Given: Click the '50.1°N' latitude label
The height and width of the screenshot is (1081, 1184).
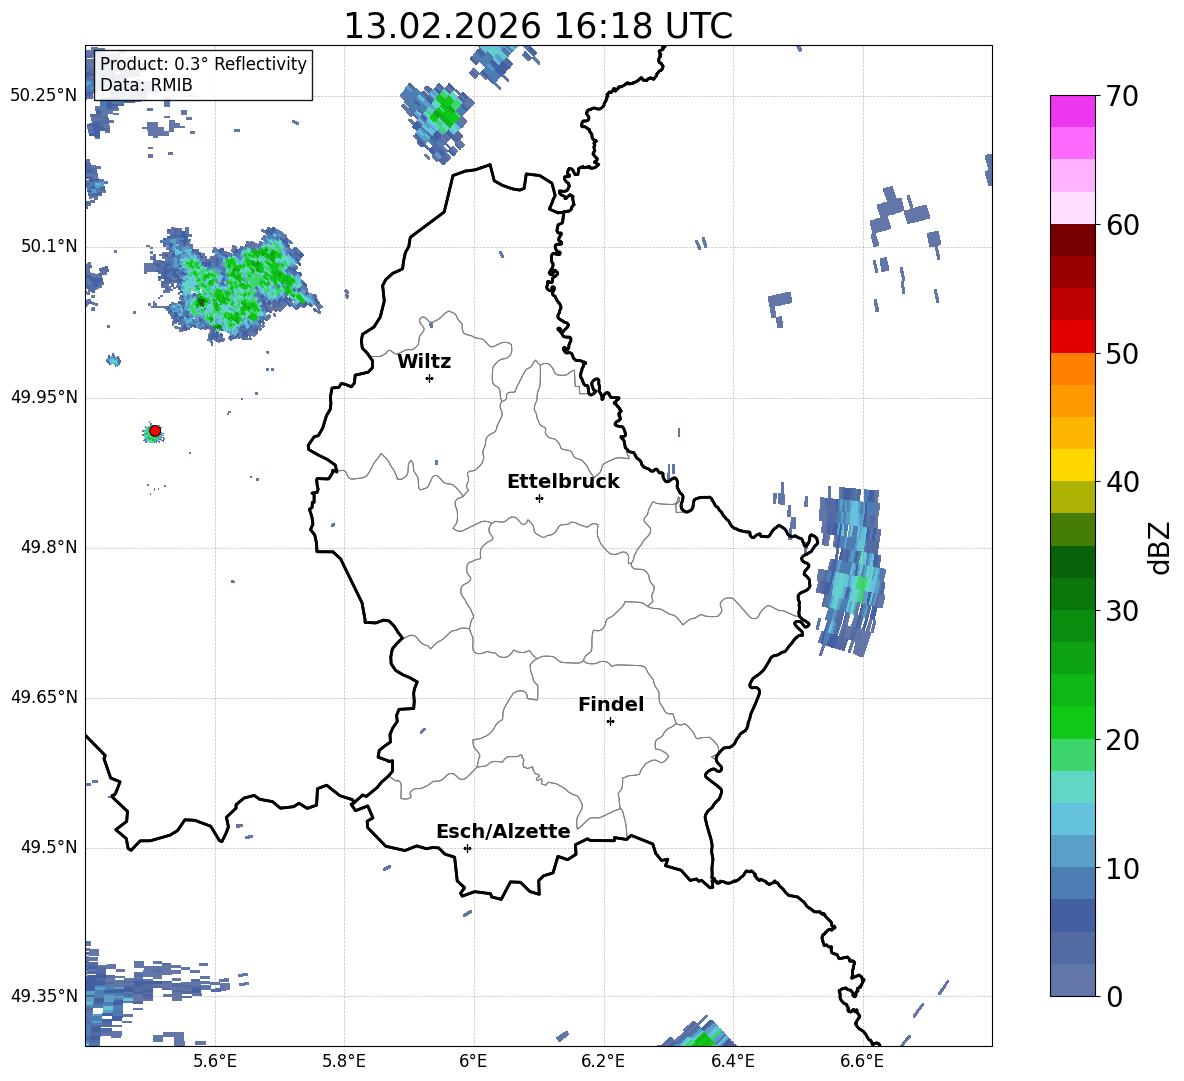Looking at the screenshot, I should (x=49, y=247).
